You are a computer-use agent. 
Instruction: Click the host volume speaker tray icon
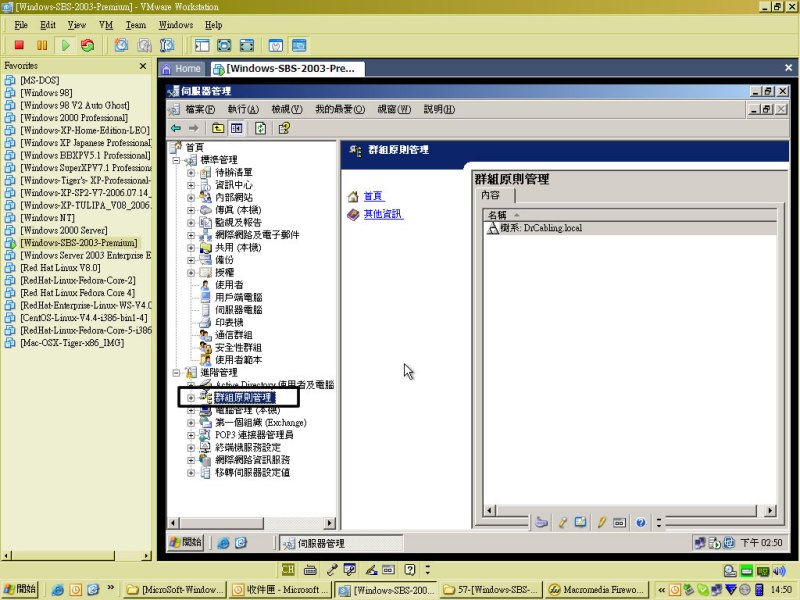(779, 571)
